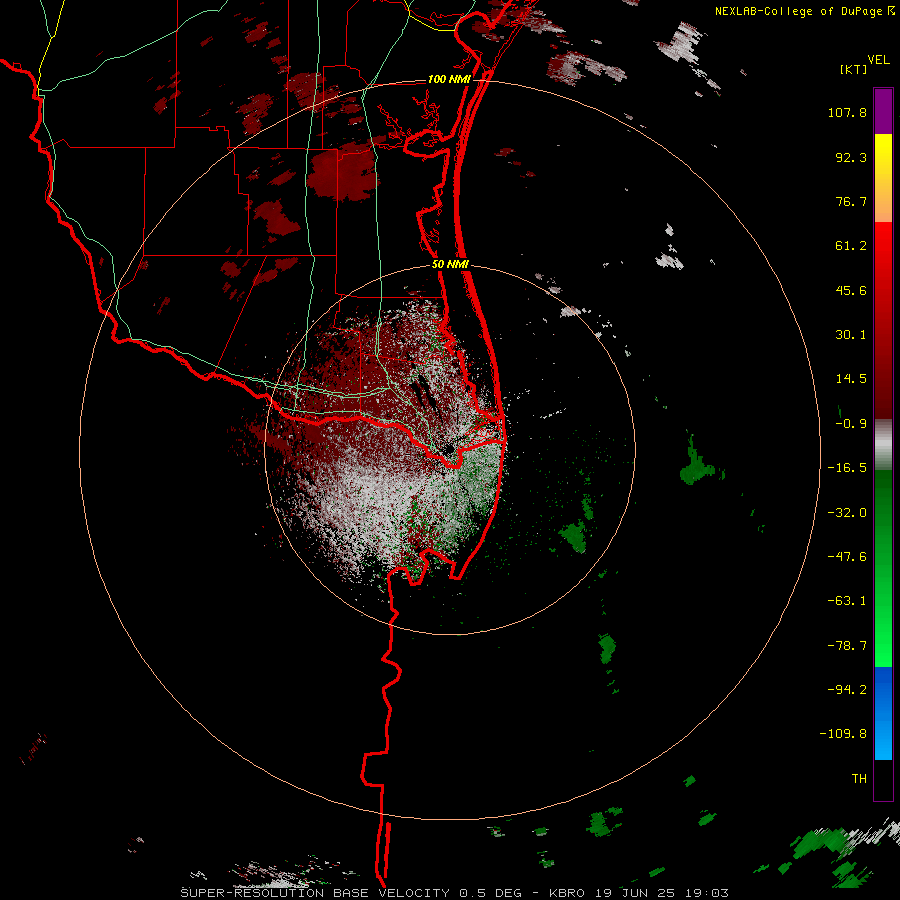900x900 pixels.
Task: Click the 61.2 legend value
Action: [x=851, y=246]
